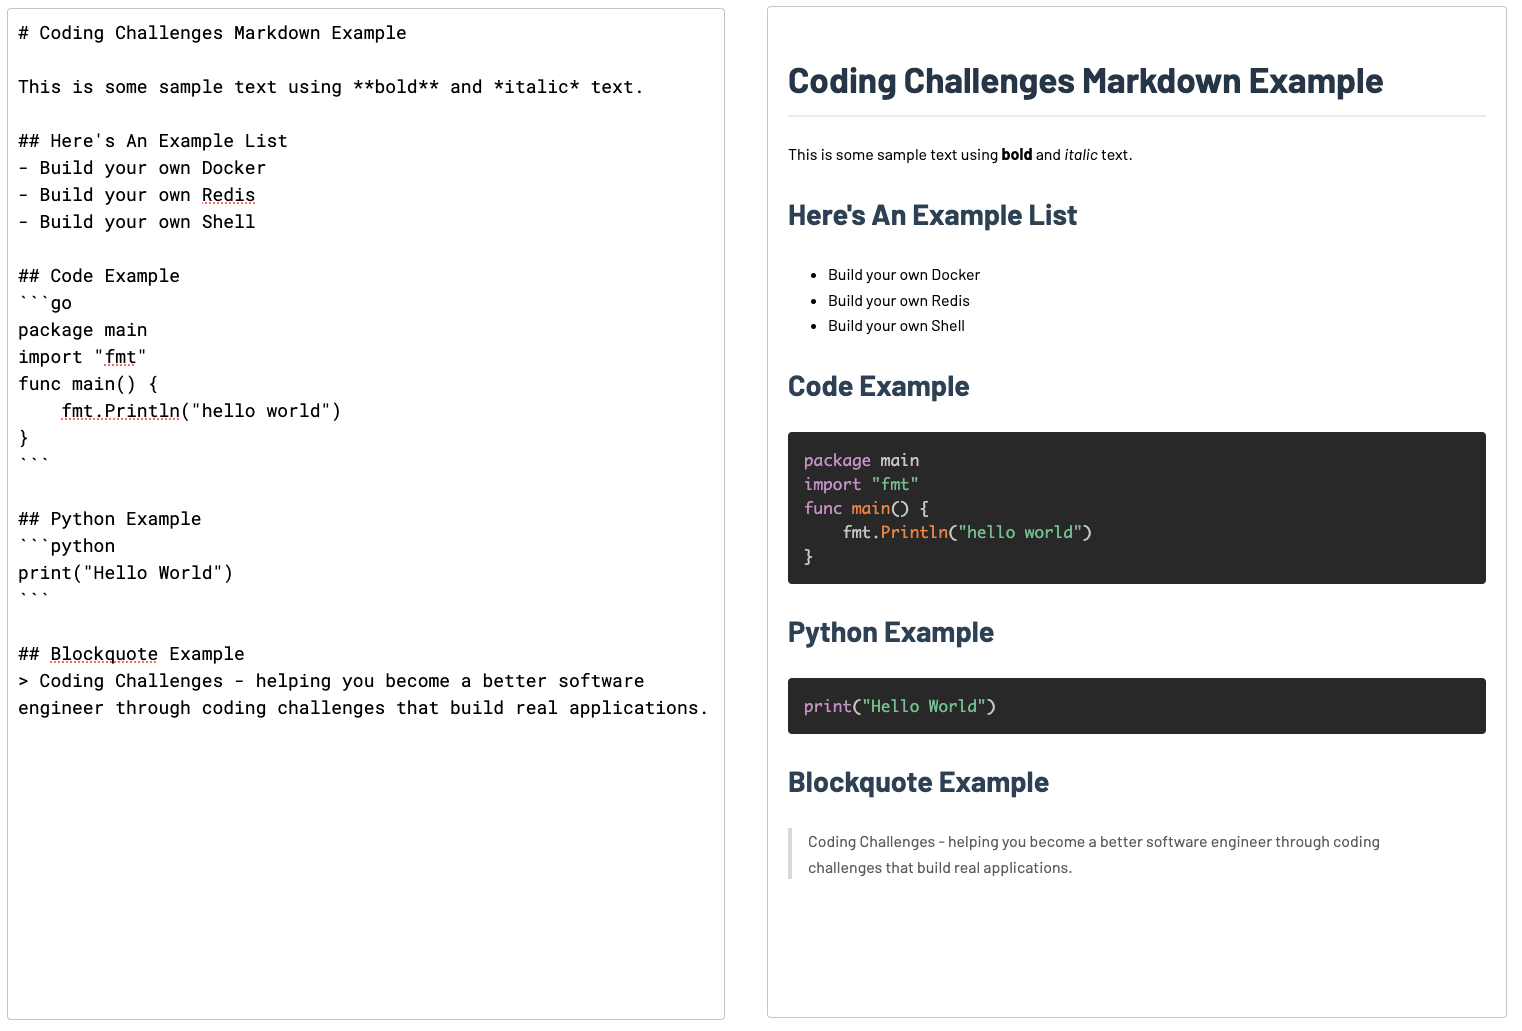Click preview bullet 'Build your own Redis'
1522x1031 pixels.
click(x=899, y=301)
